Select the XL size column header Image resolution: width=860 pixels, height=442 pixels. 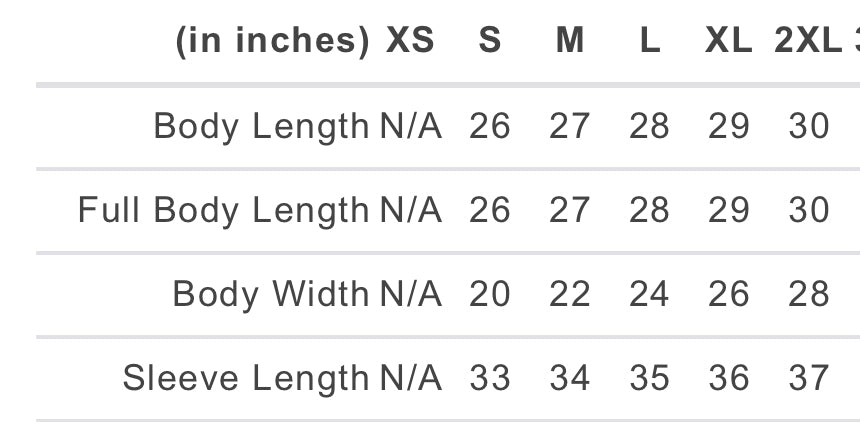pos(729,41)
